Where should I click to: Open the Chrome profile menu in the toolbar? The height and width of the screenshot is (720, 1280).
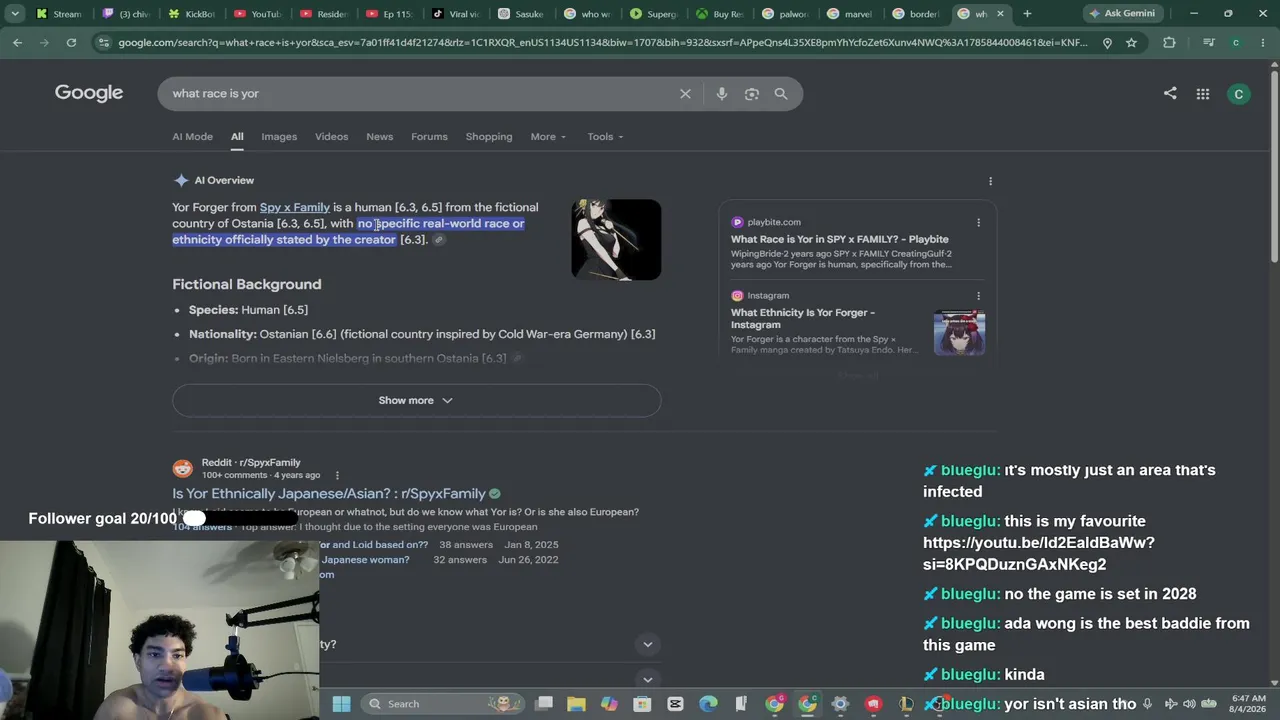click(x=1236, y=43)
